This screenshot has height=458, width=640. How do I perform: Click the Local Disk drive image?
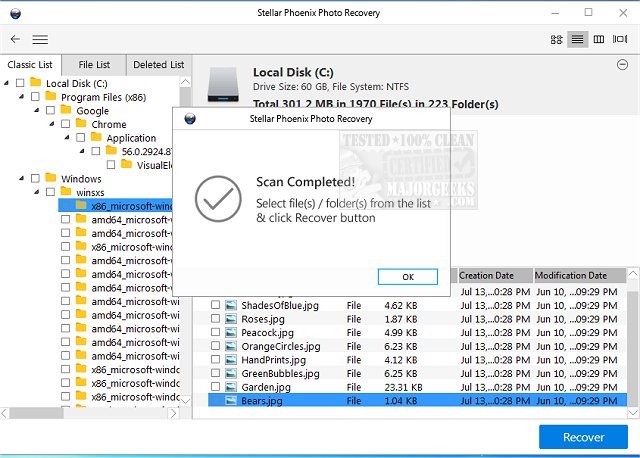pyautogui.click(x=223, y=84)
